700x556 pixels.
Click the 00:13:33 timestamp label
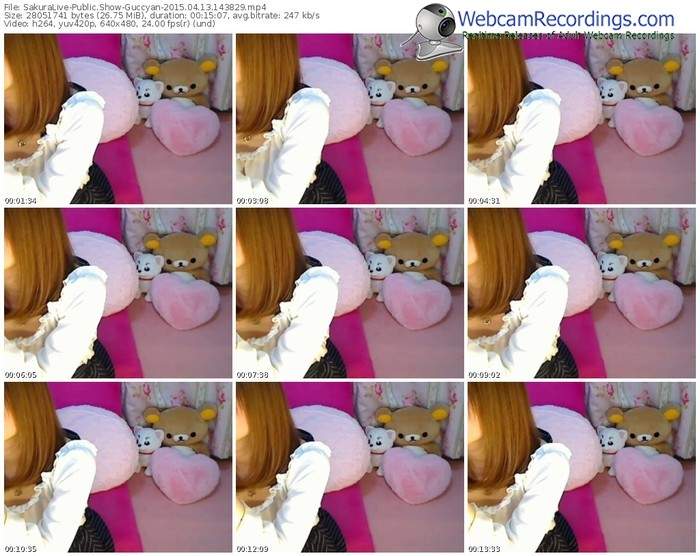pos(483,547)
